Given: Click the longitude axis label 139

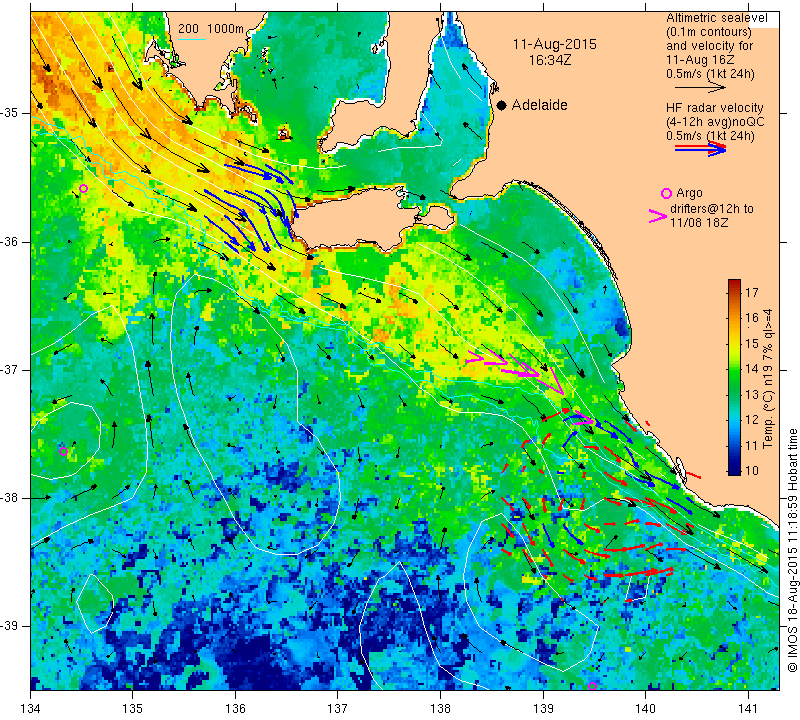Looking at the screenshot, I should pos(543,709).
